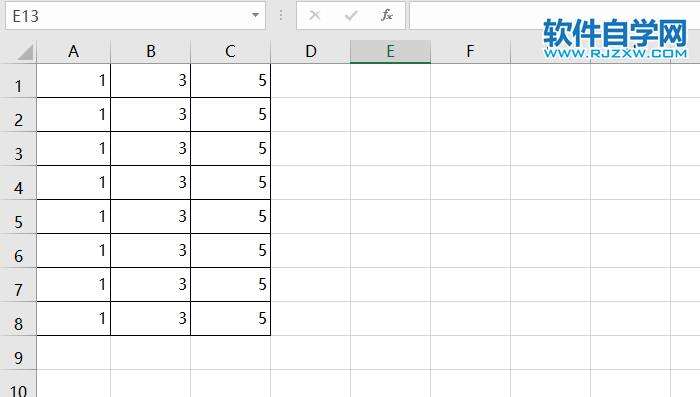The width and height of the screenshot is (700, 397).
Task: Select row 1 header
Action: click(18, 81)
